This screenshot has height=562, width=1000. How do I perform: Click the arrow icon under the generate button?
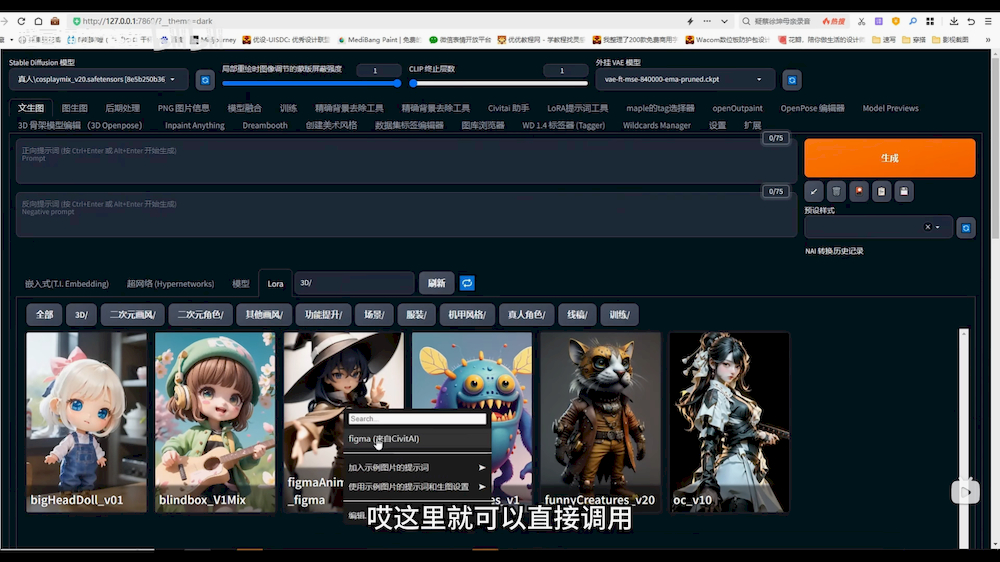pos(814,191)
